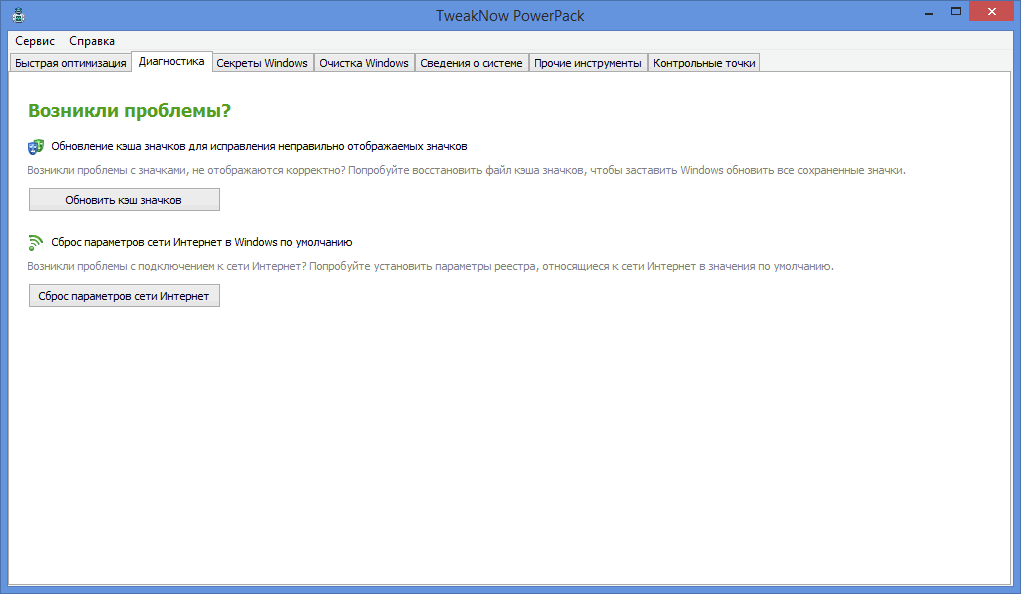Maximize the TweakNow PowerPack window
Image resolution: width=1021 pixels, height=594 pixels.
956,12
